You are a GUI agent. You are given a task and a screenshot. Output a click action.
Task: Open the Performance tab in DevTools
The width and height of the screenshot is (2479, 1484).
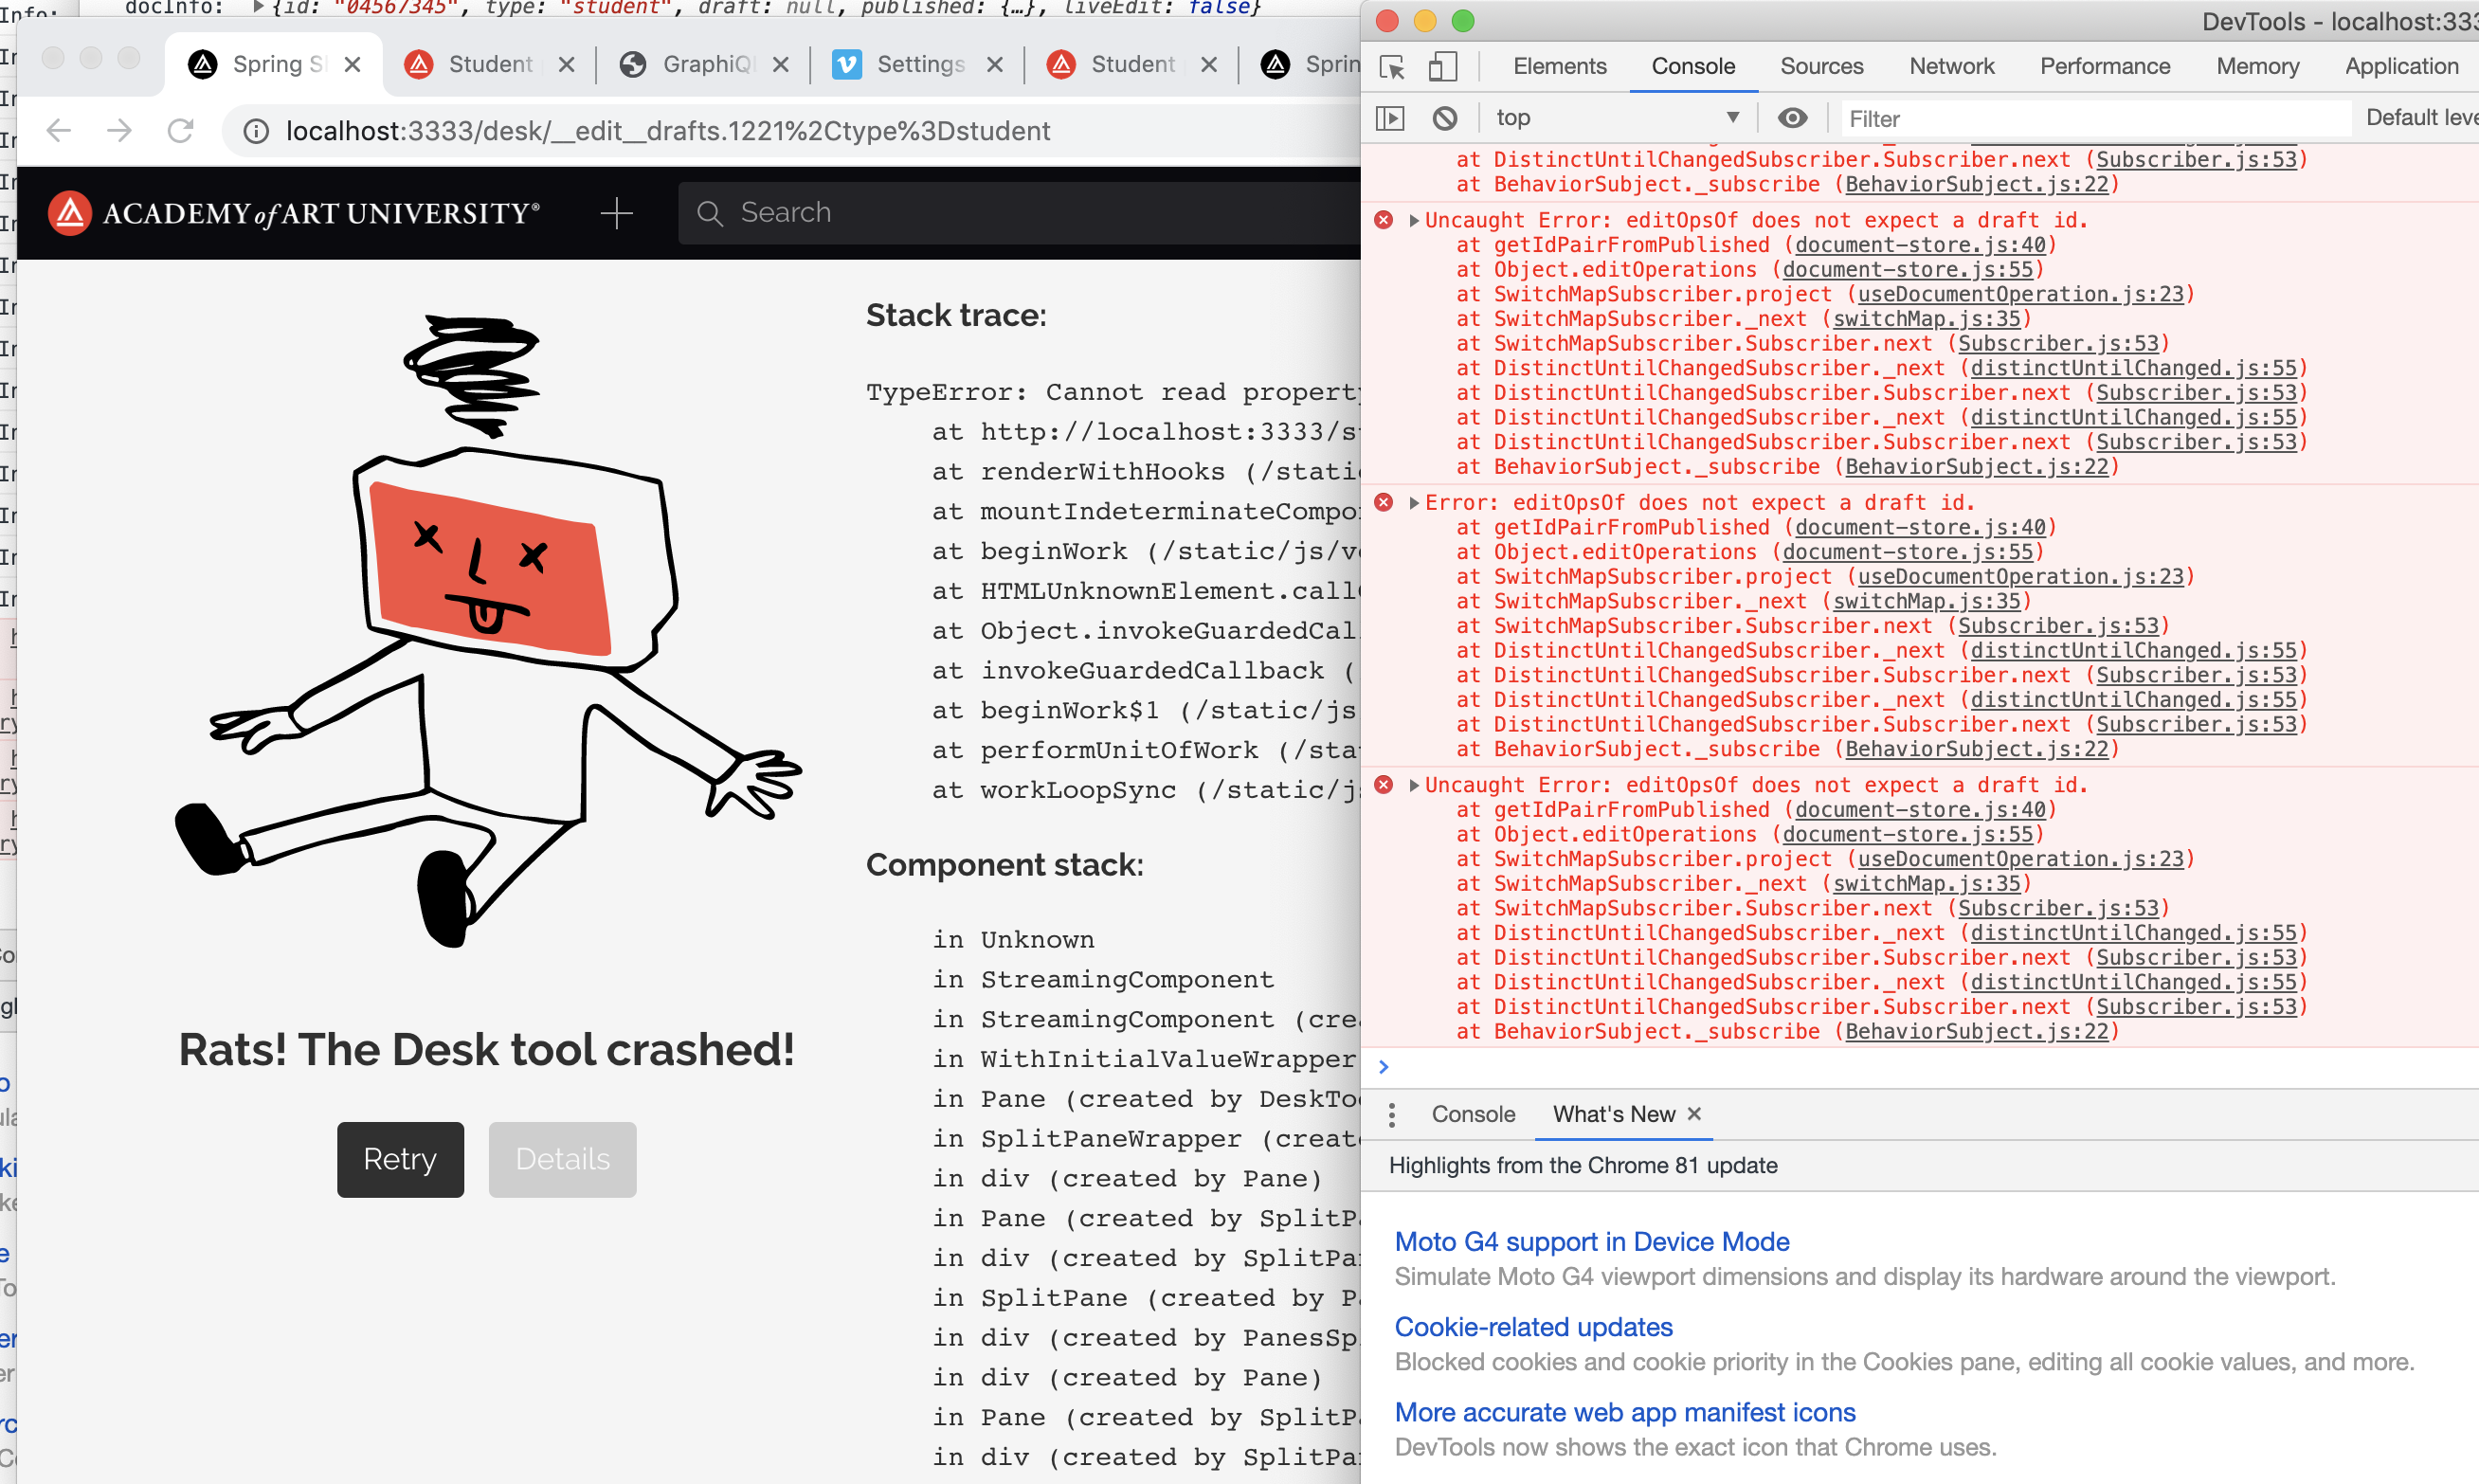[2104, 66]
